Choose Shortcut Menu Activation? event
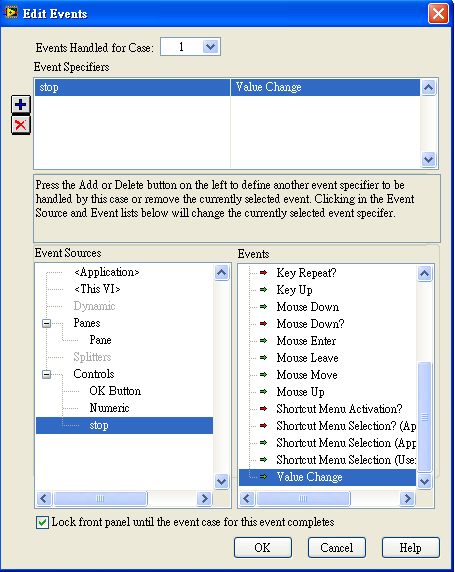The image size is (455, 572). [339, 409]
